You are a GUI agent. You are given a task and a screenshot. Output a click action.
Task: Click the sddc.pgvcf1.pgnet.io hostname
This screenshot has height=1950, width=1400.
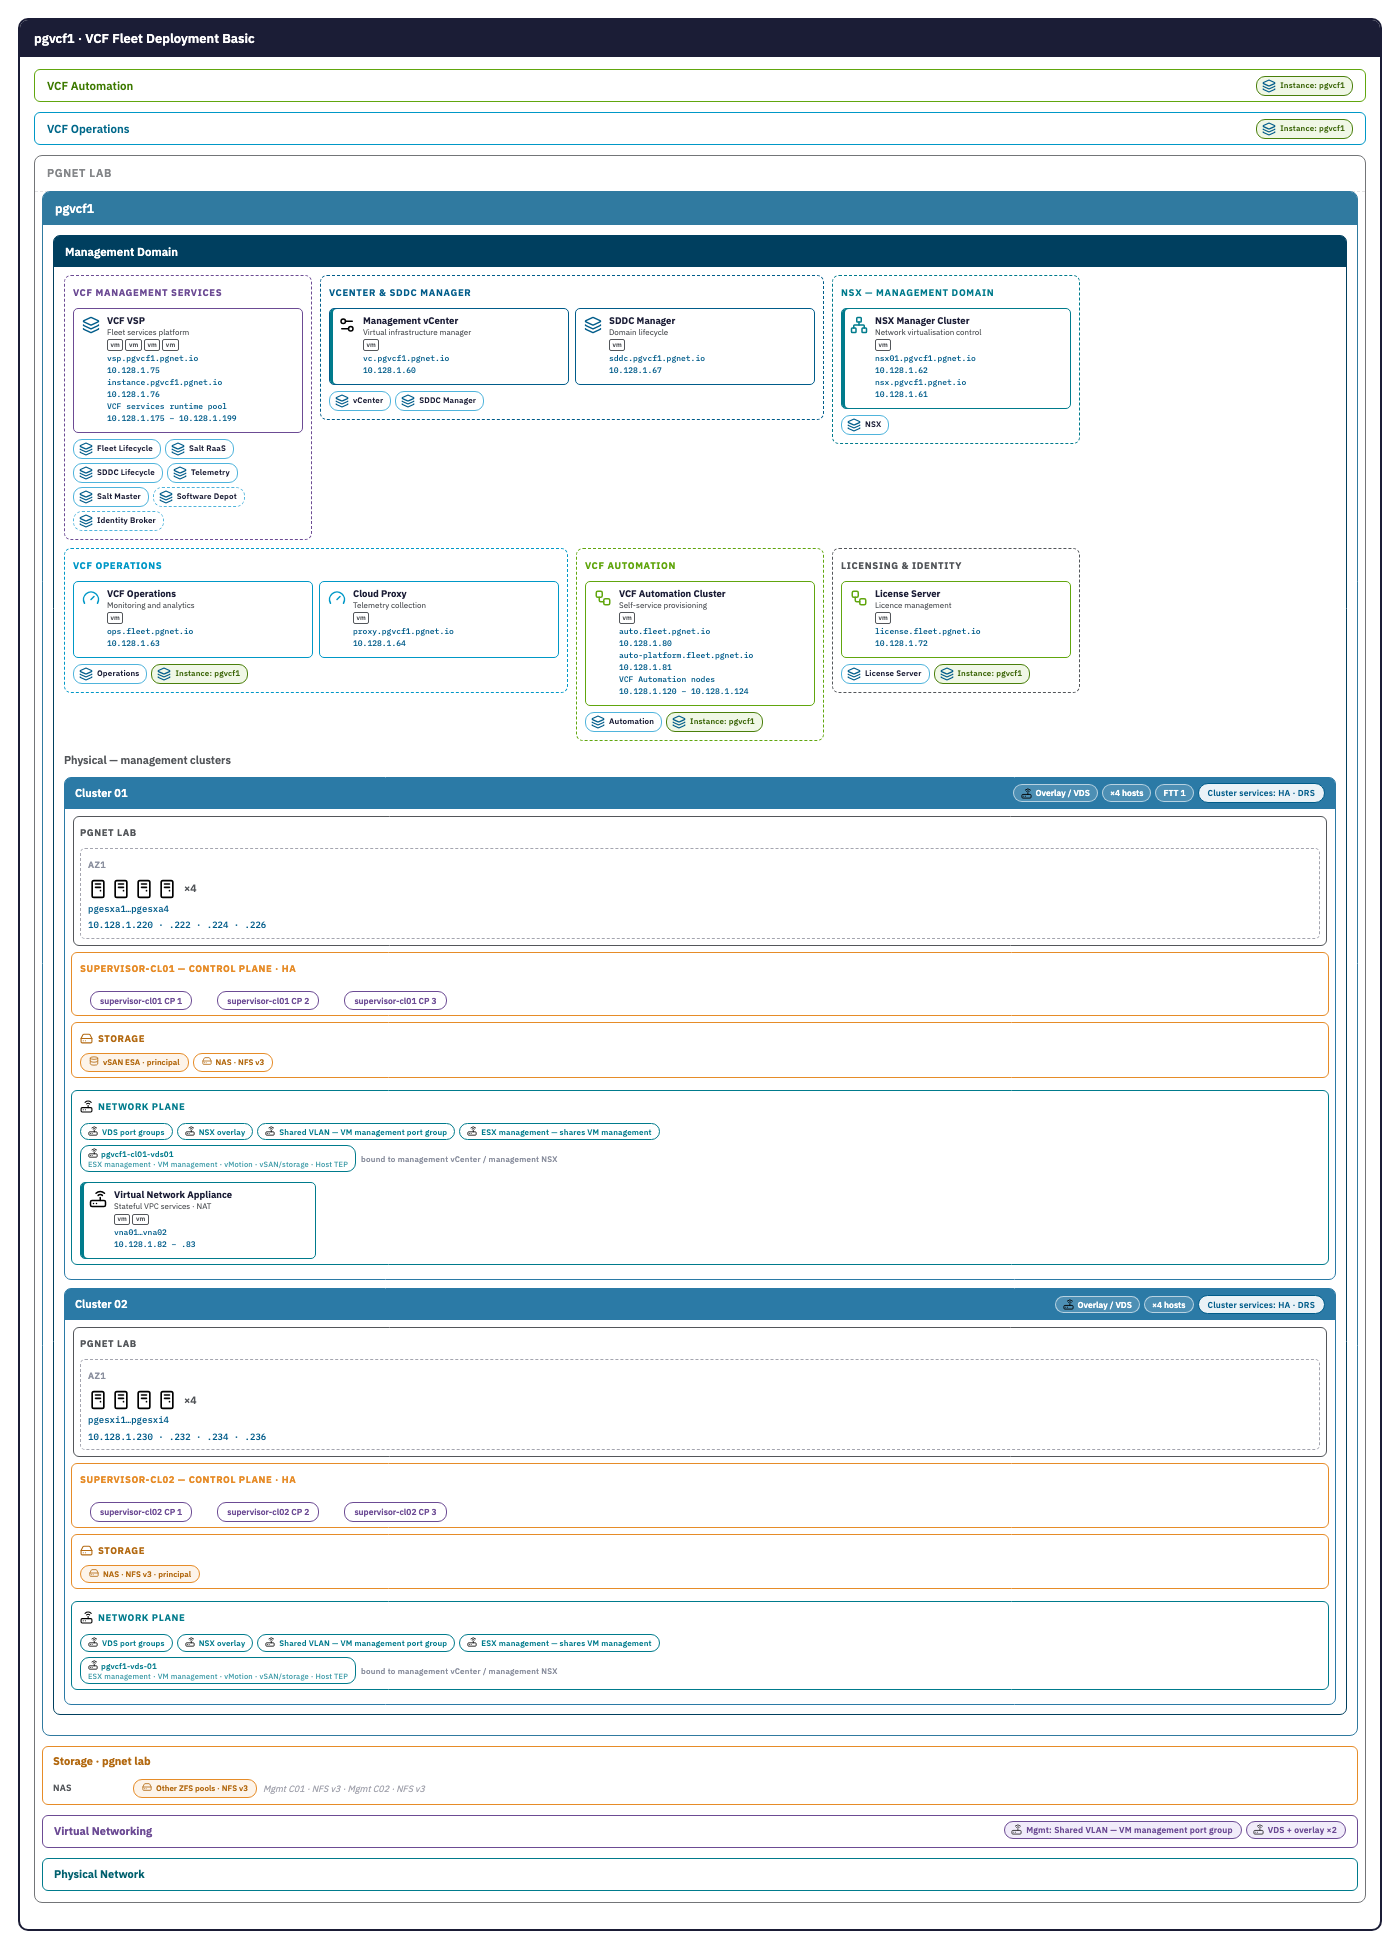pos(657,358)
